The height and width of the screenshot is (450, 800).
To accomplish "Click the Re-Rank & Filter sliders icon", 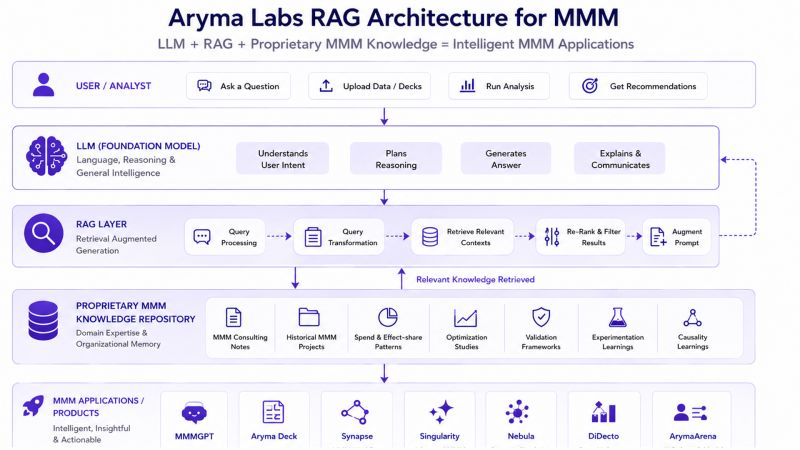I will click(552, 237).
